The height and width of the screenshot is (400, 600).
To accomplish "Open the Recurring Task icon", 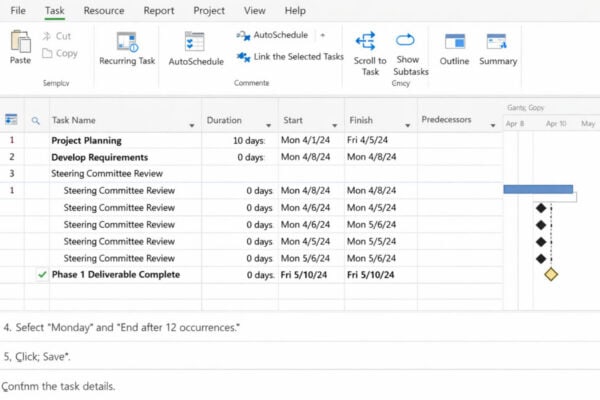I will coord(127,42).
